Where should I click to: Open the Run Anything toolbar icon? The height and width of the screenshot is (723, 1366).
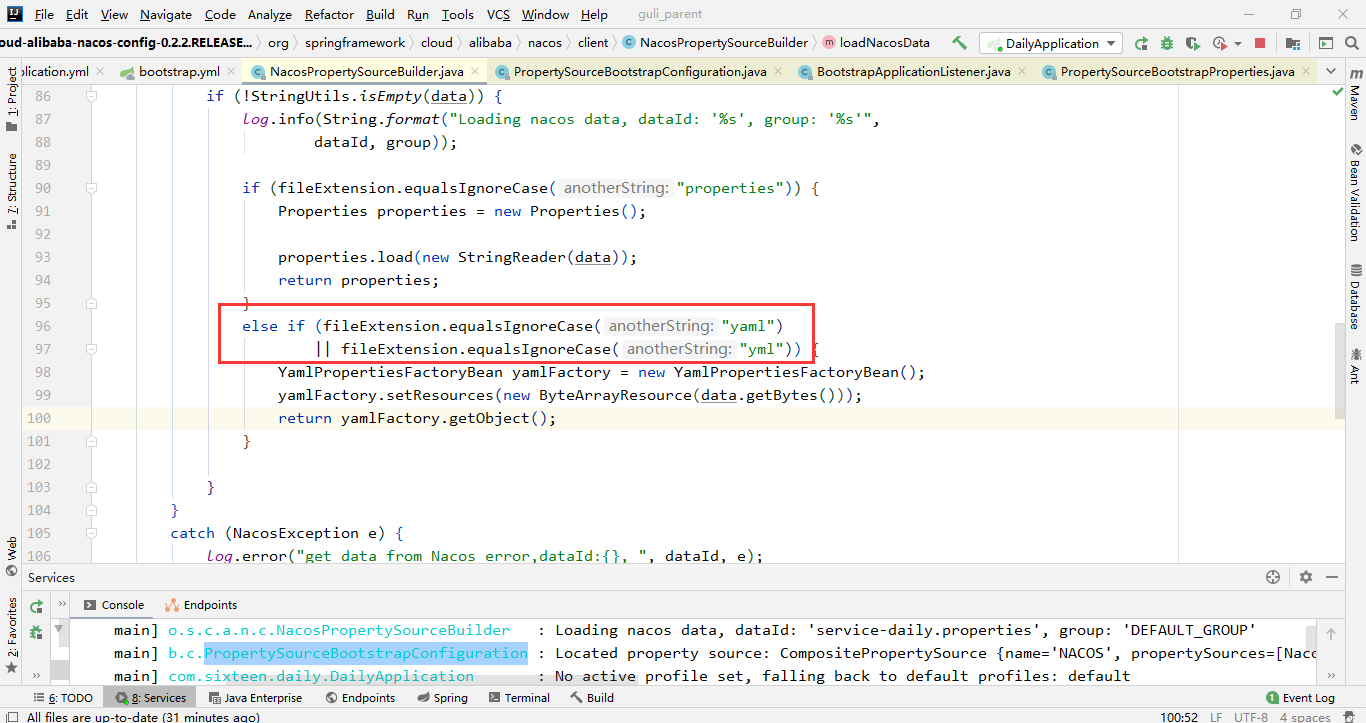[1326, 43]
